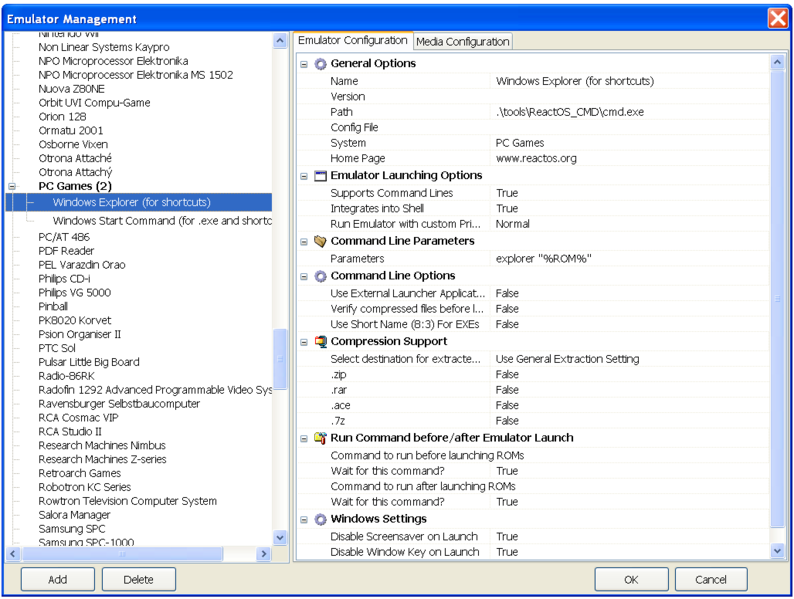Collapse the Command Line Options section
The width and height of the screenshot is (794, 599).
click(304, 276)
